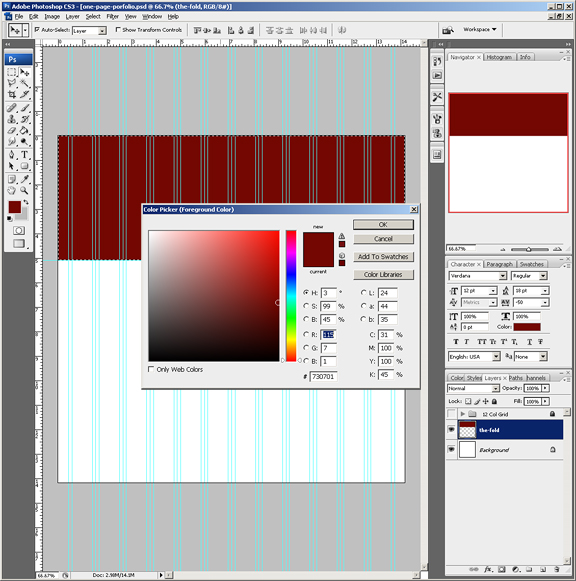
Task: Enable Show Transform Controls checkbox
Action: [118, 29]
